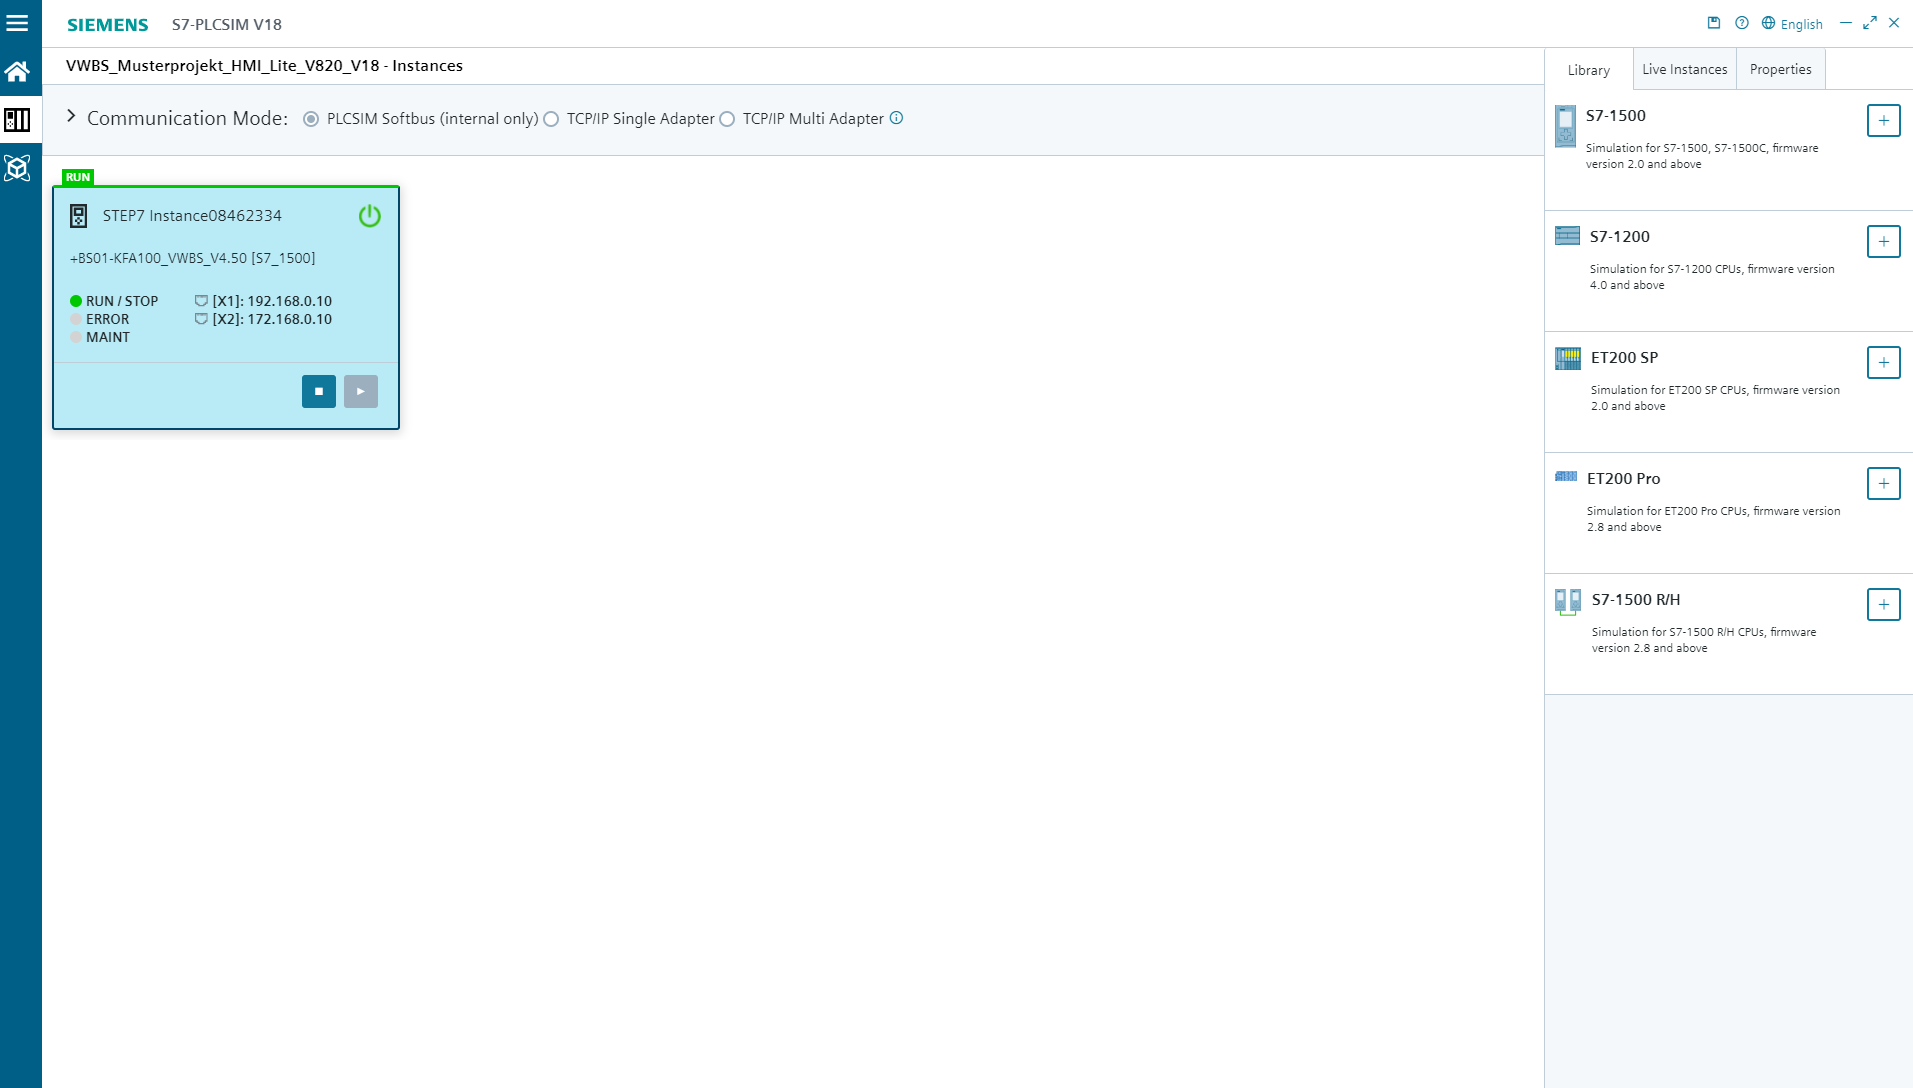Viewport: 1913px width, 1088px height.
Task: Save the workspace with the disk icon
Action: coord(1713,23)
